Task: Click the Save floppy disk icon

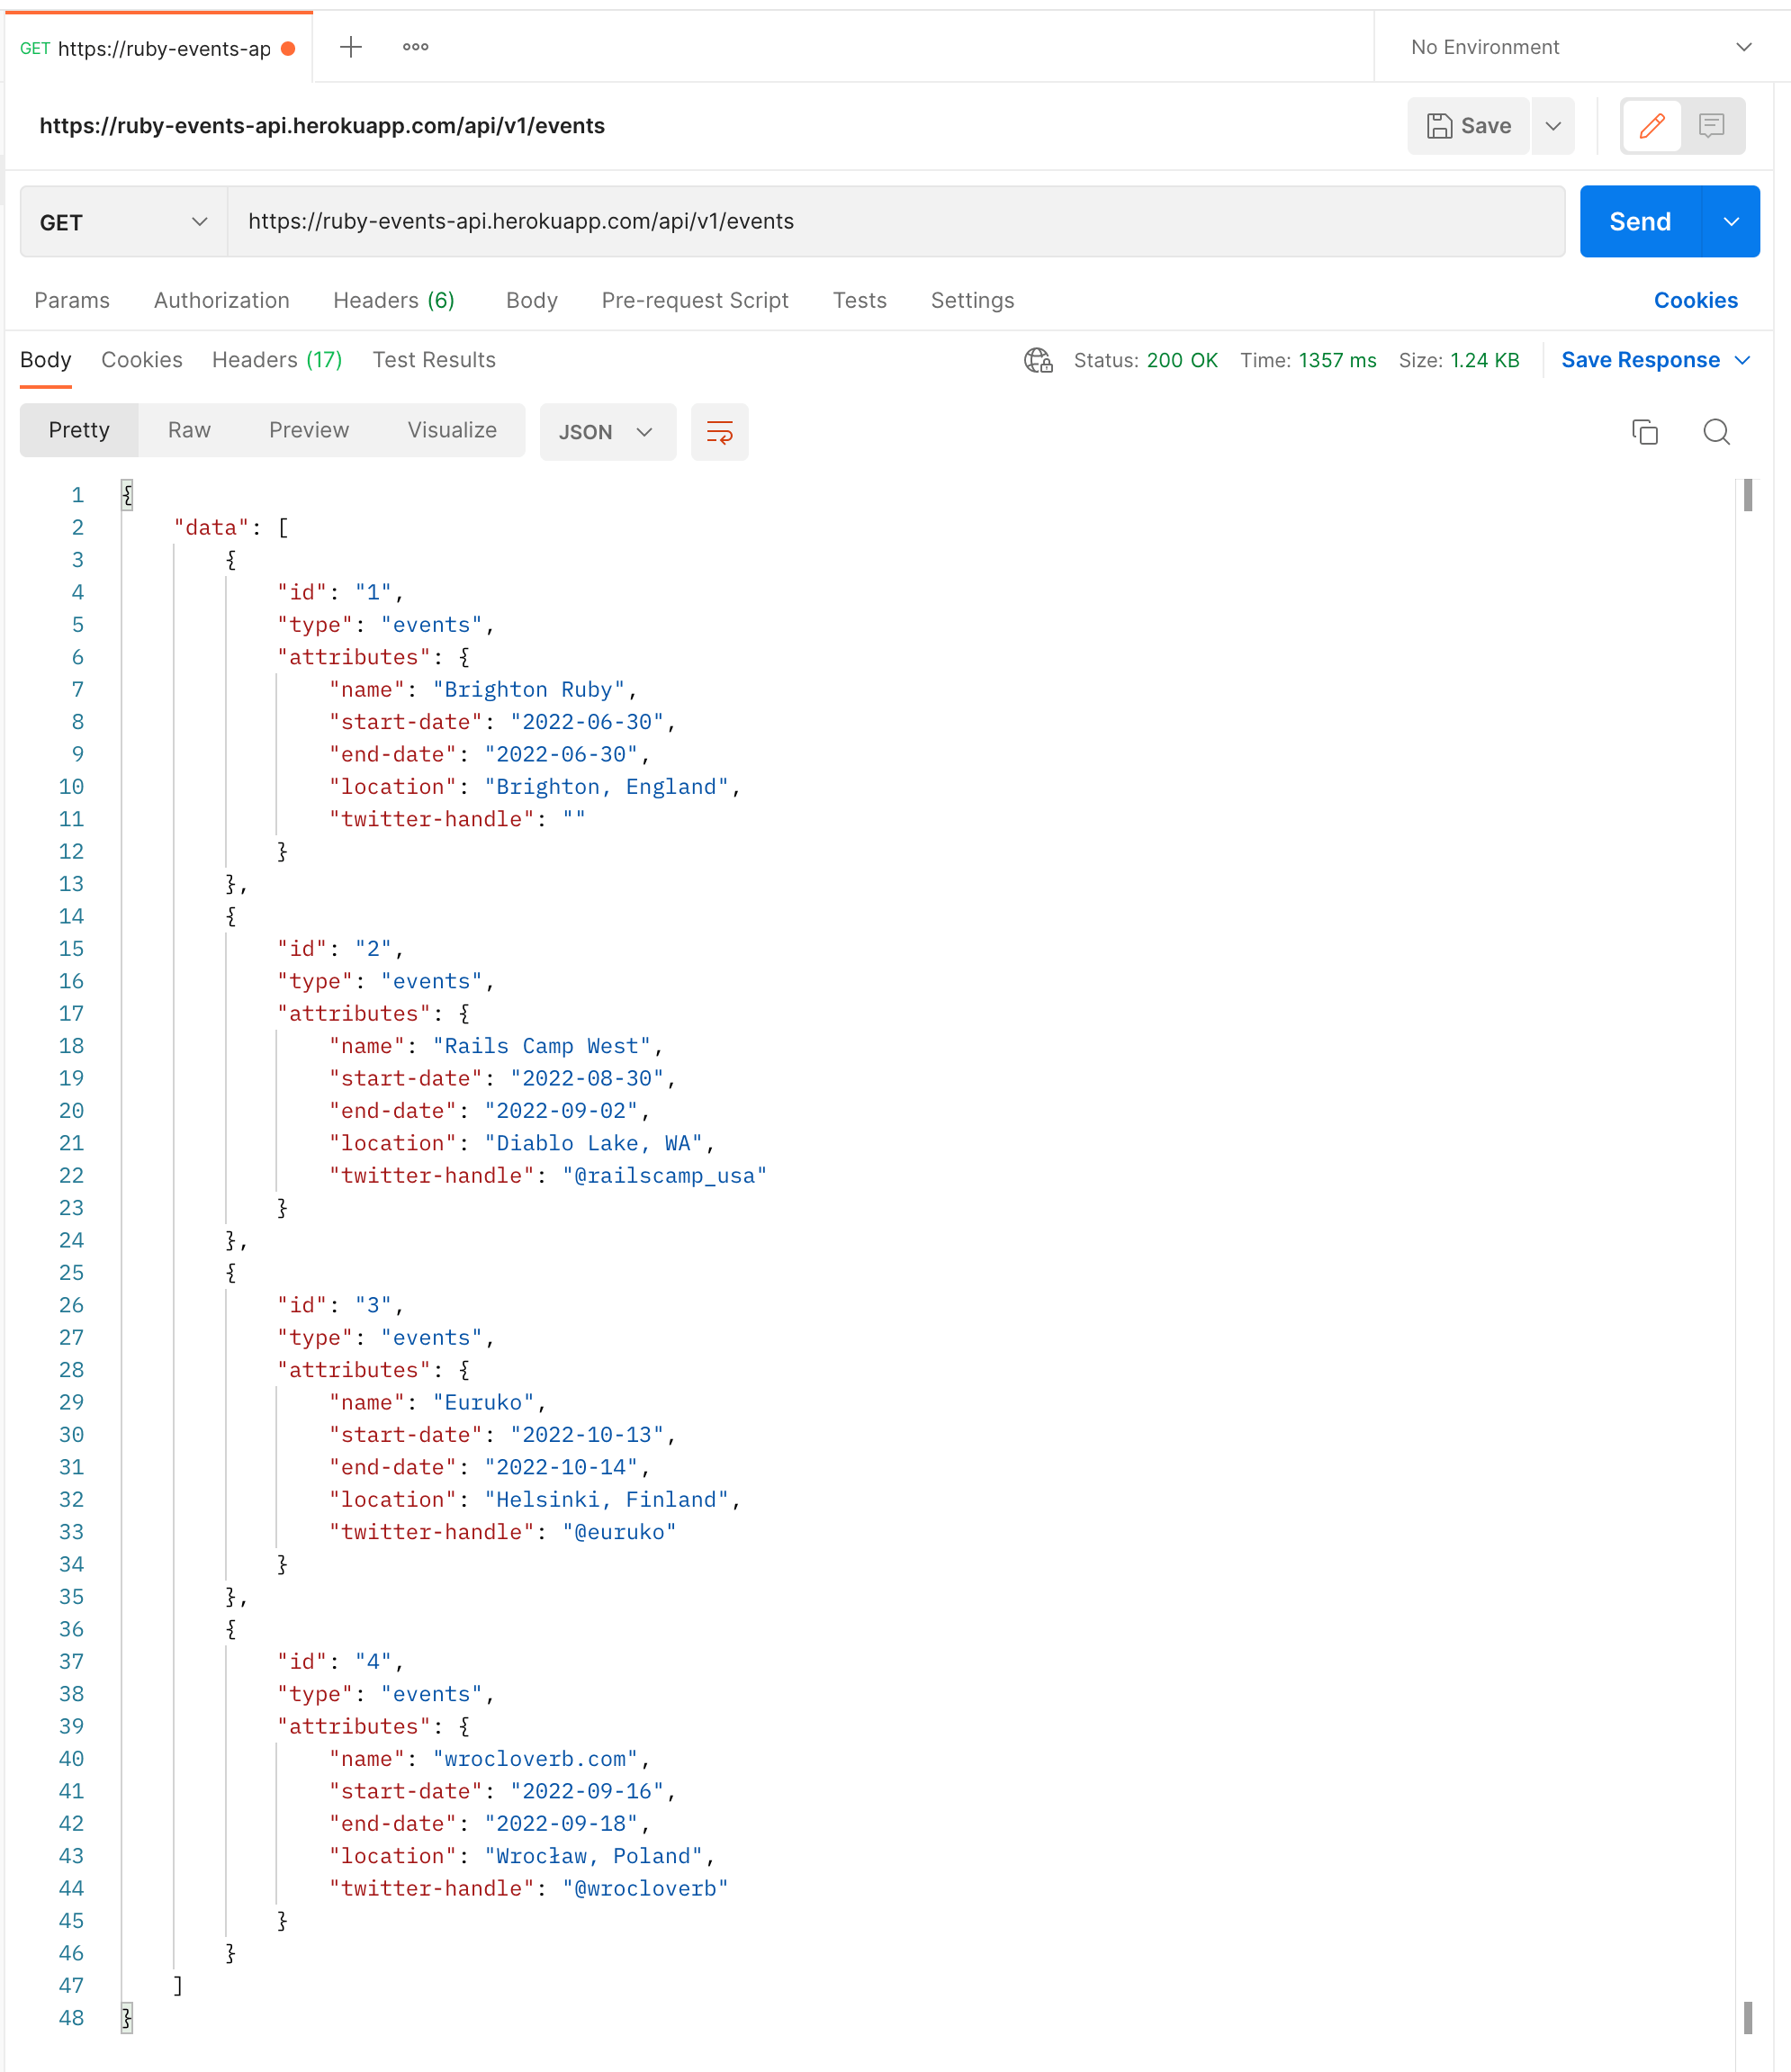Action: (x=1439, y=126)
